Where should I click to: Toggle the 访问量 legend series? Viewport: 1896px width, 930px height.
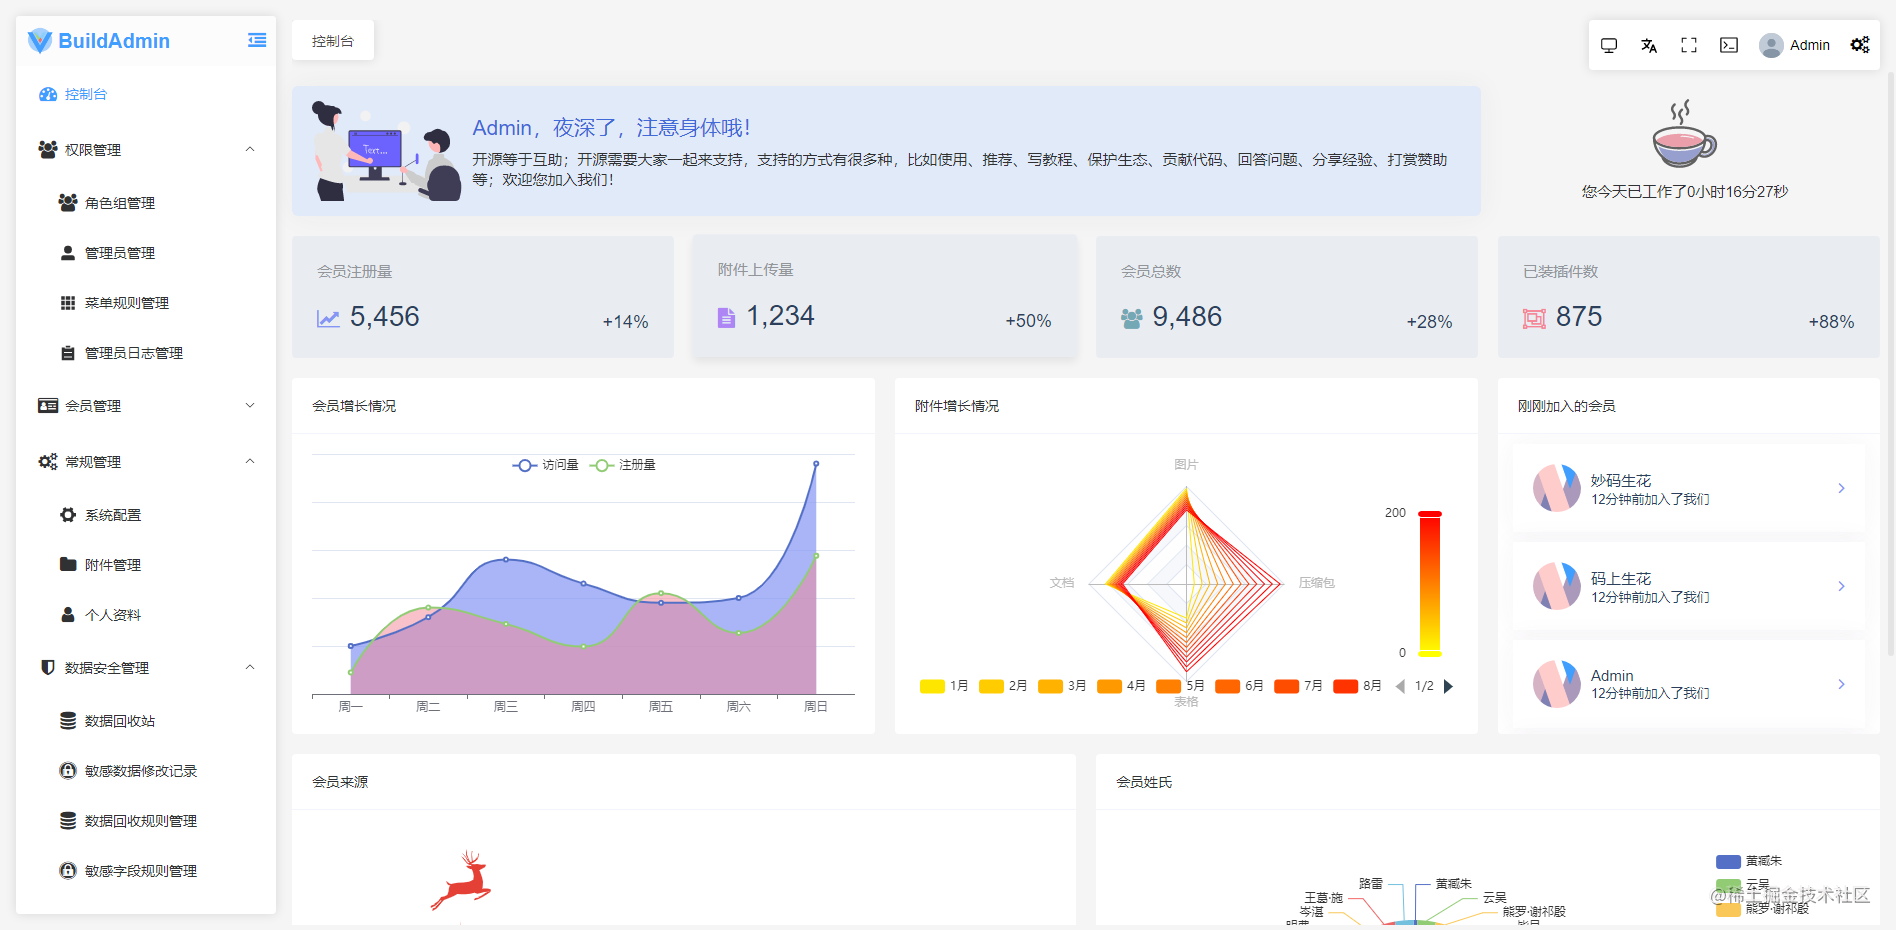546,465
